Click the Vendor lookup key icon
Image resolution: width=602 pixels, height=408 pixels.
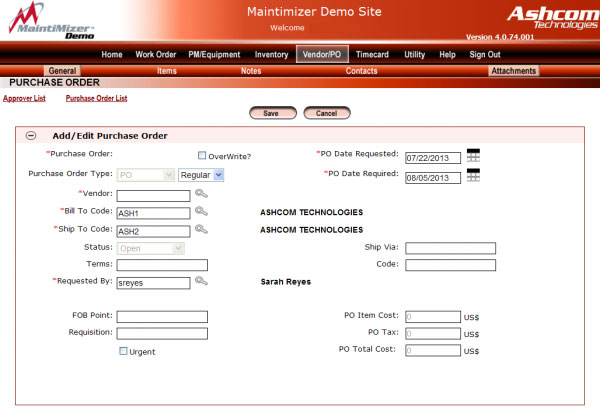coord(201,193)
